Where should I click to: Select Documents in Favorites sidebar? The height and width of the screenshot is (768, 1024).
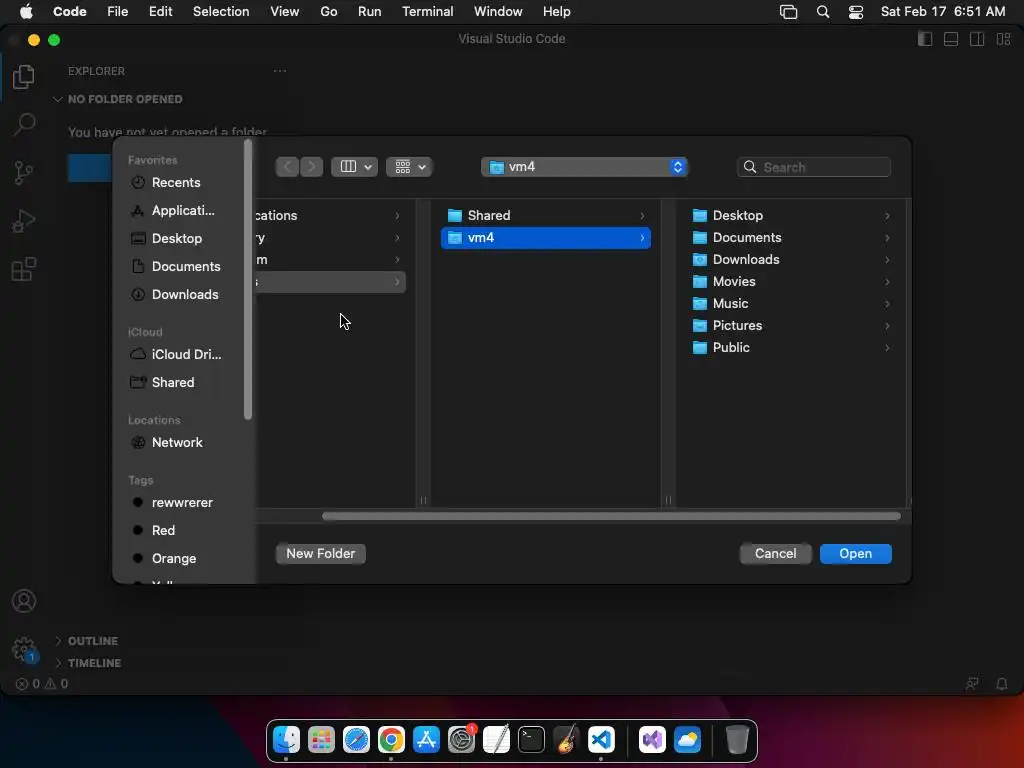(185, 266)
